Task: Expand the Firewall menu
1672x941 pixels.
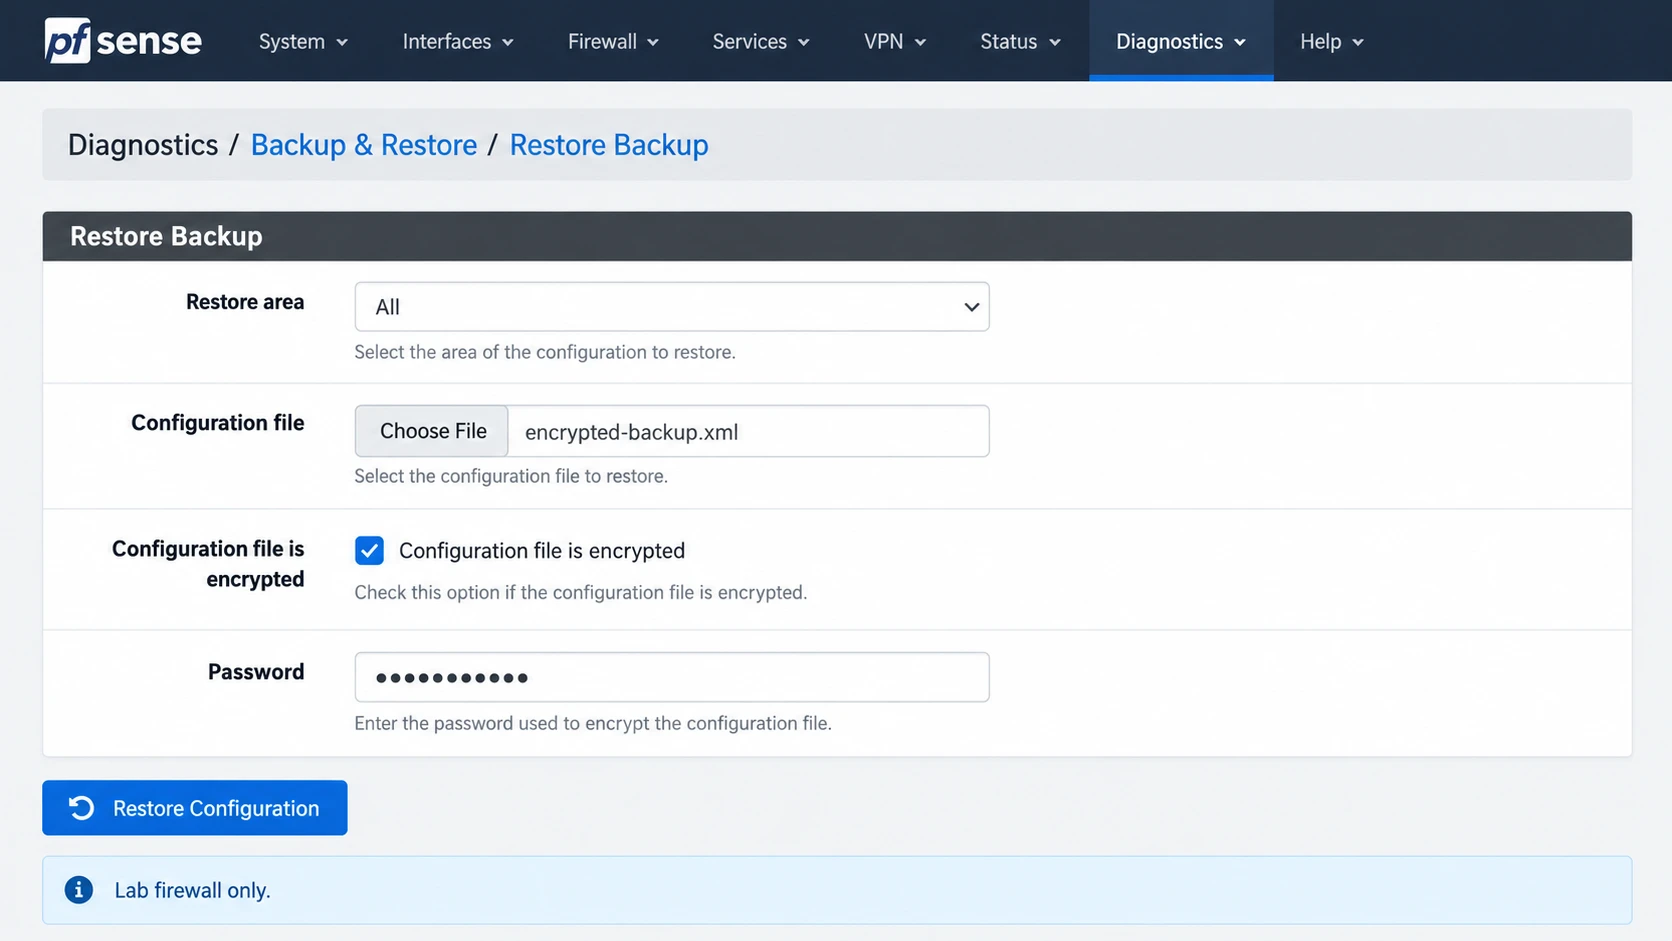Action: (613, 41)
